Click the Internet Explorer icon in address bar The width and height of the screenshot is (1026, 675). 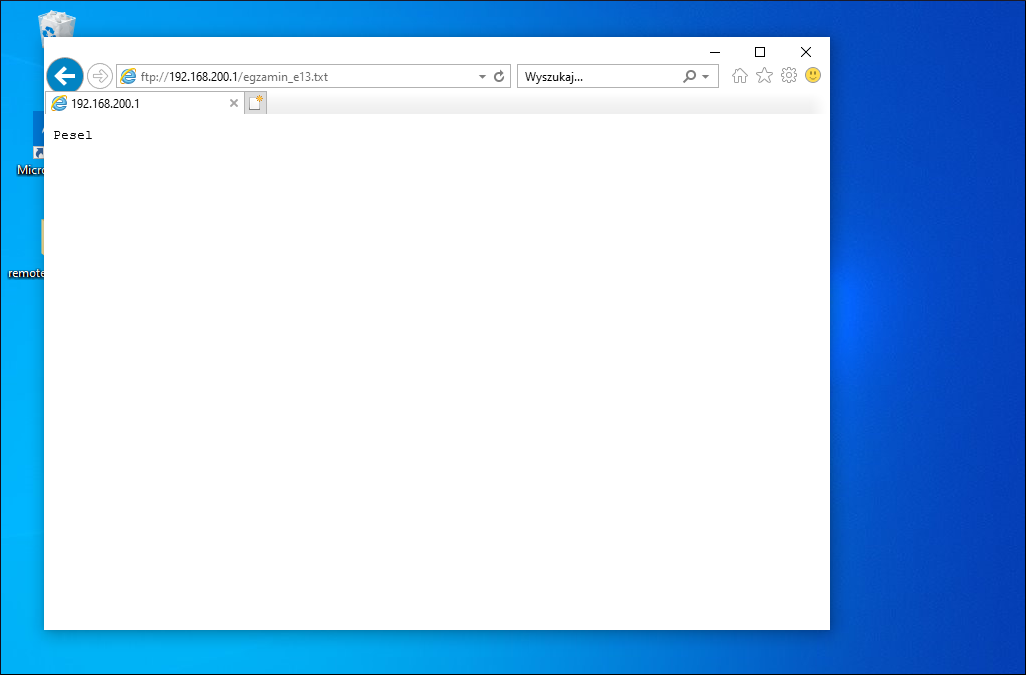coord(128,77)
